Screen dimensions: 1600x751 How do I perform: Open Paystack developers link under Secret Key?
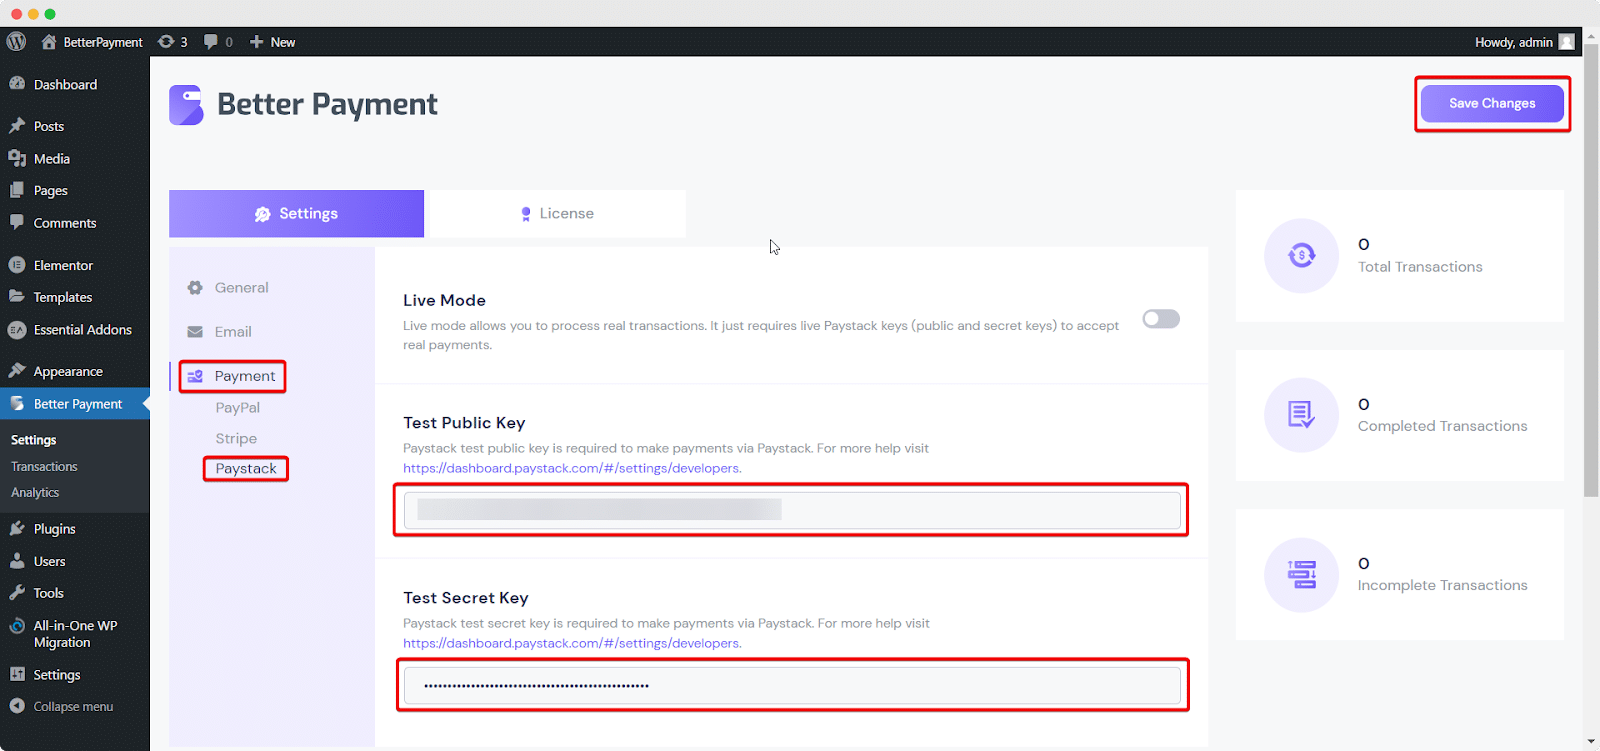tap(572, 643)
